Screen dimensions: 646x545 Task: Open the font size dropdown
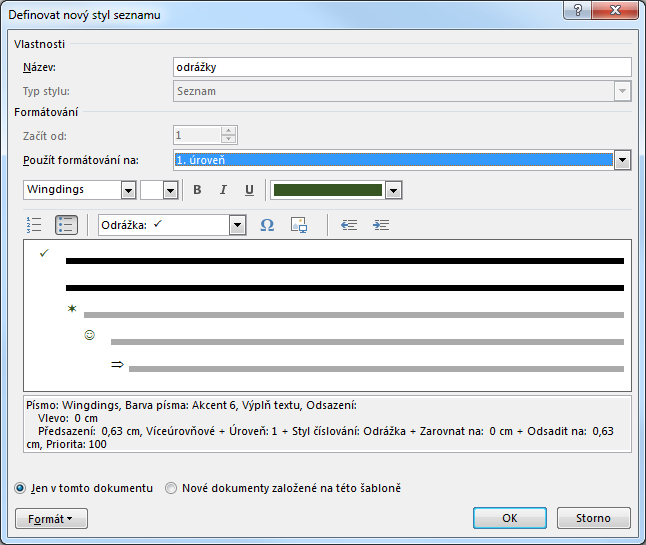(x=170, y=190)
